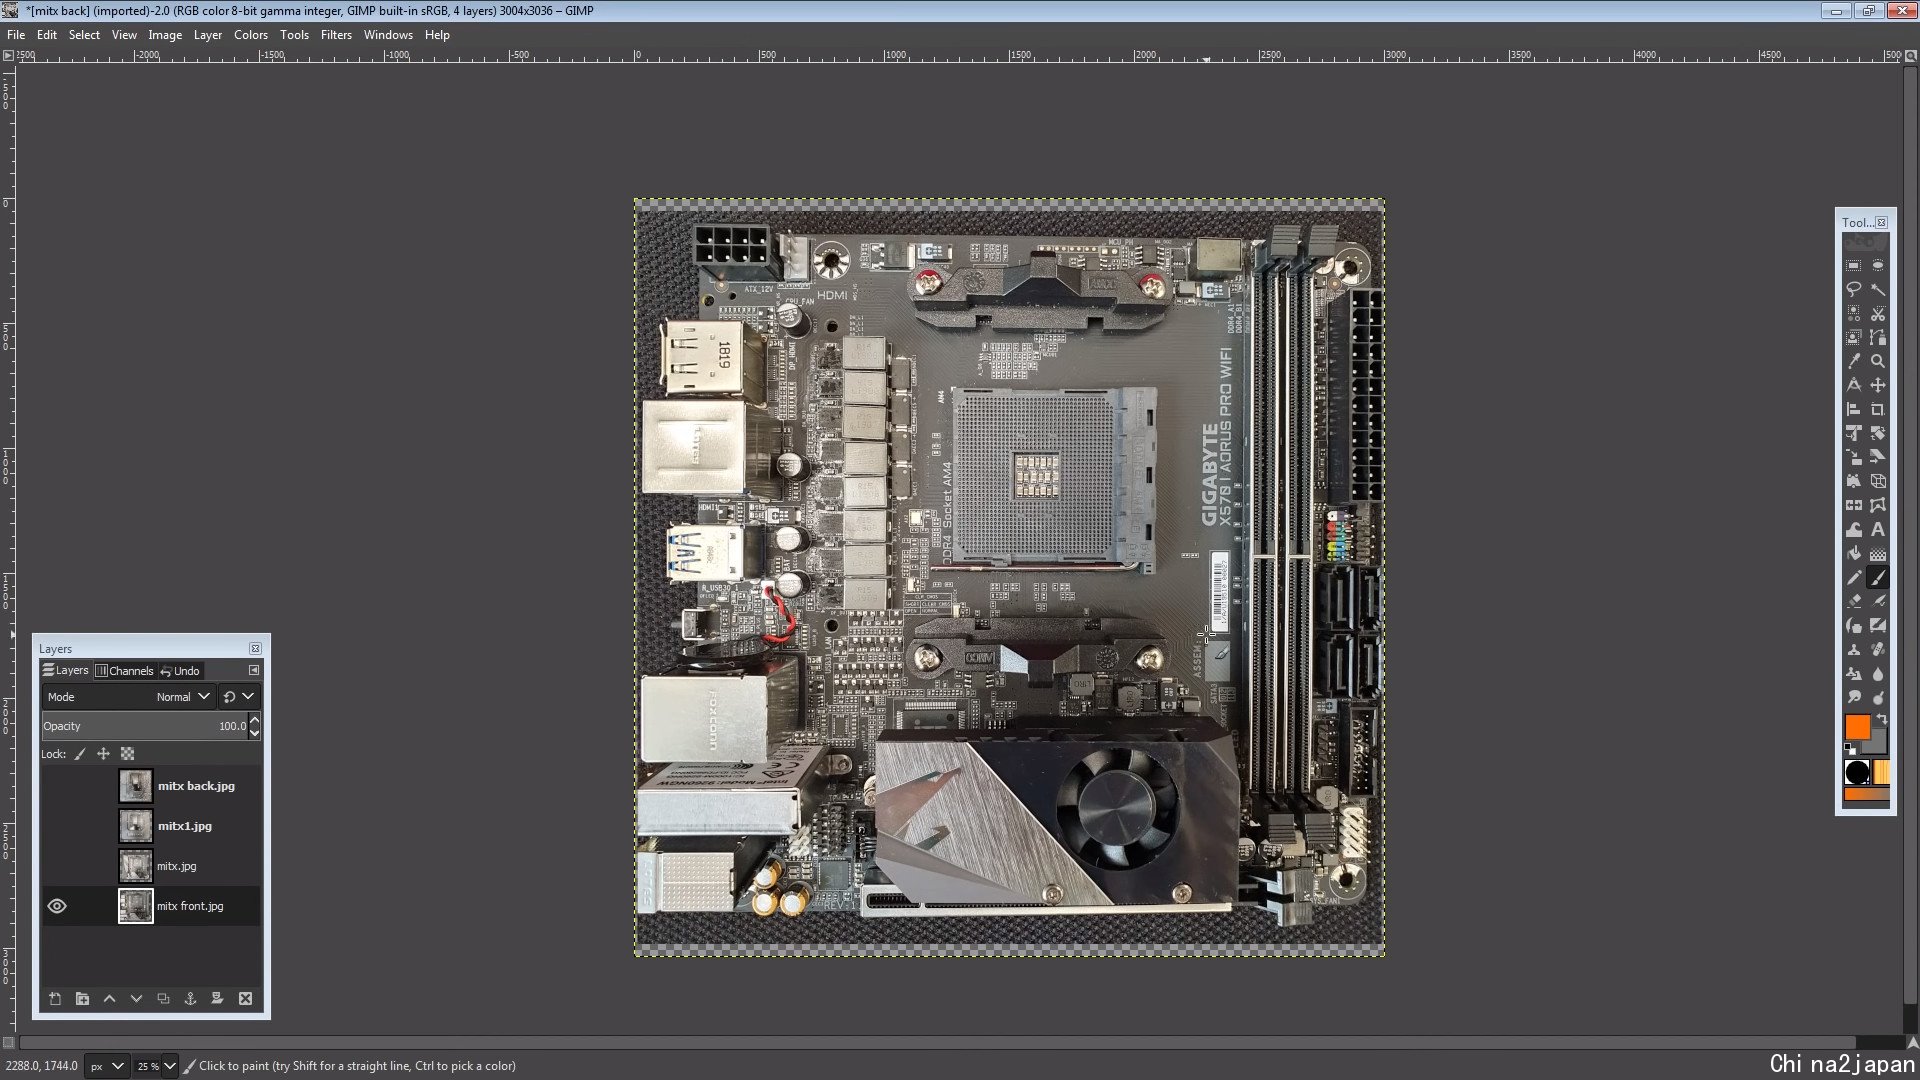The width and height of the screenshot is (1920, 1080).
Task: Select the Ellipse Select tool
Action: 1878,266
